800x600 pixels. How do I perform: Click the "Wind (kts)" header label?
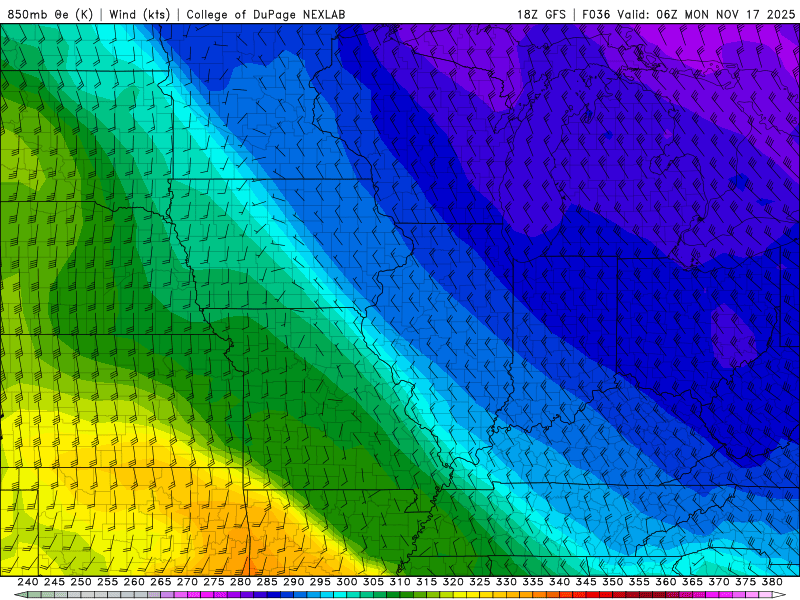click(139, 14)
